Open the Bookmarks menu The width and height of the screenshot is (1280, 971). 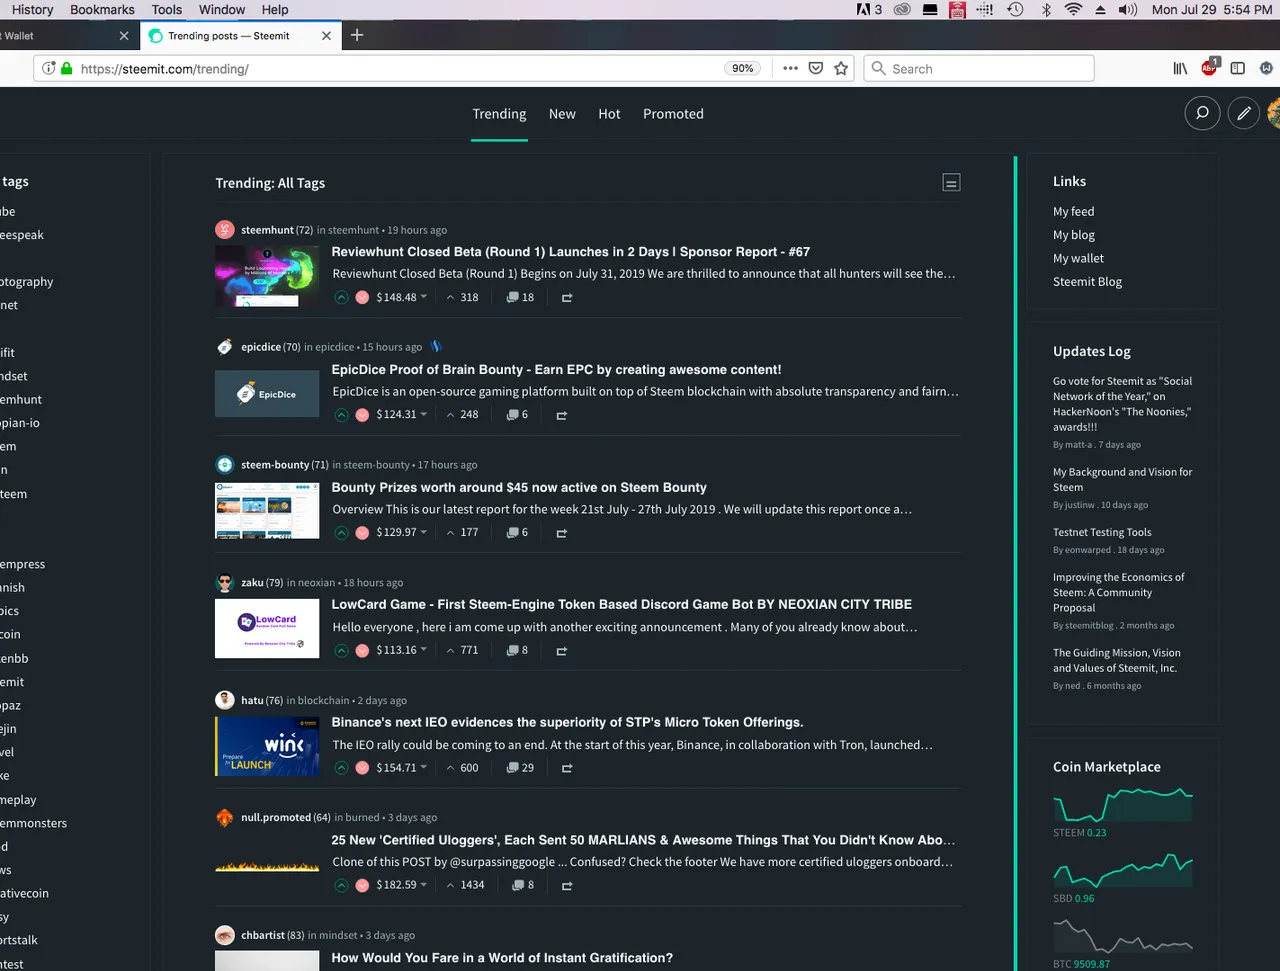pos(102,9)
